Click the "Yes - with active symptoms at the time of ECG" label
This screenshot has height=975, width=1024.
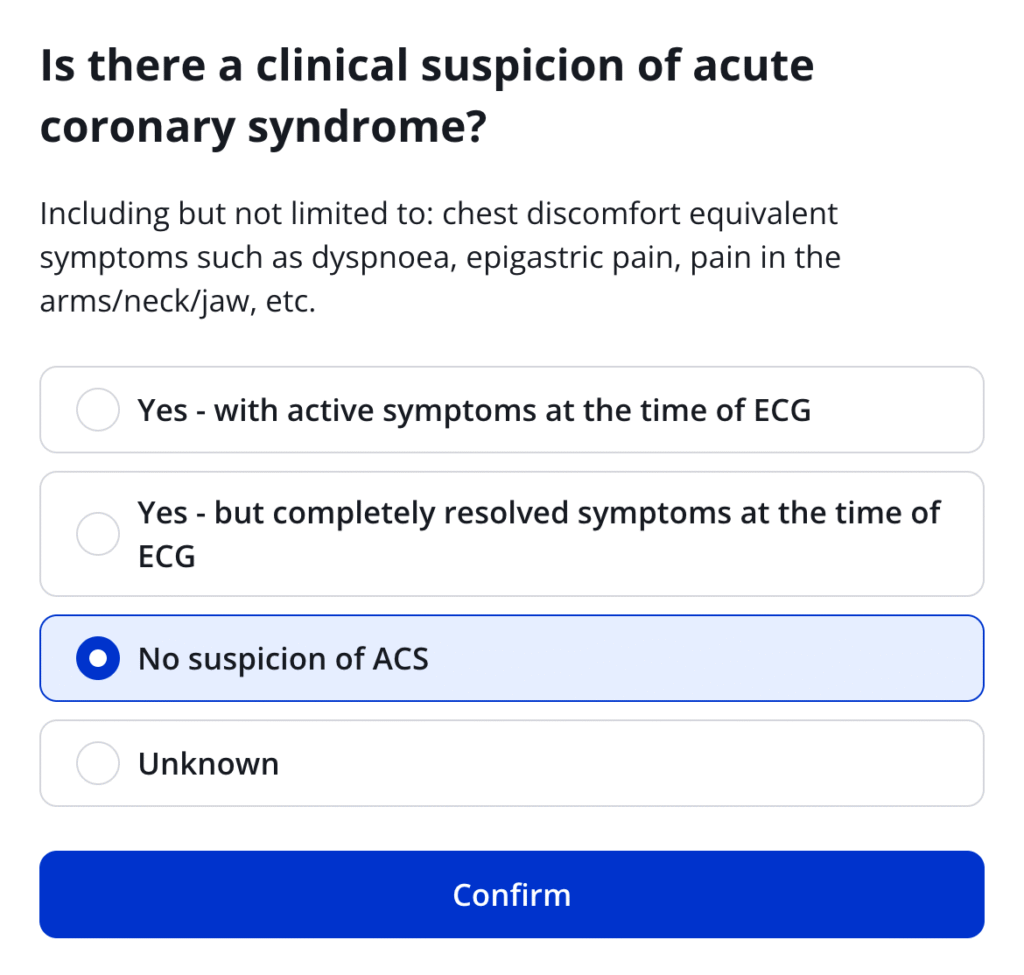pos(474,410)
